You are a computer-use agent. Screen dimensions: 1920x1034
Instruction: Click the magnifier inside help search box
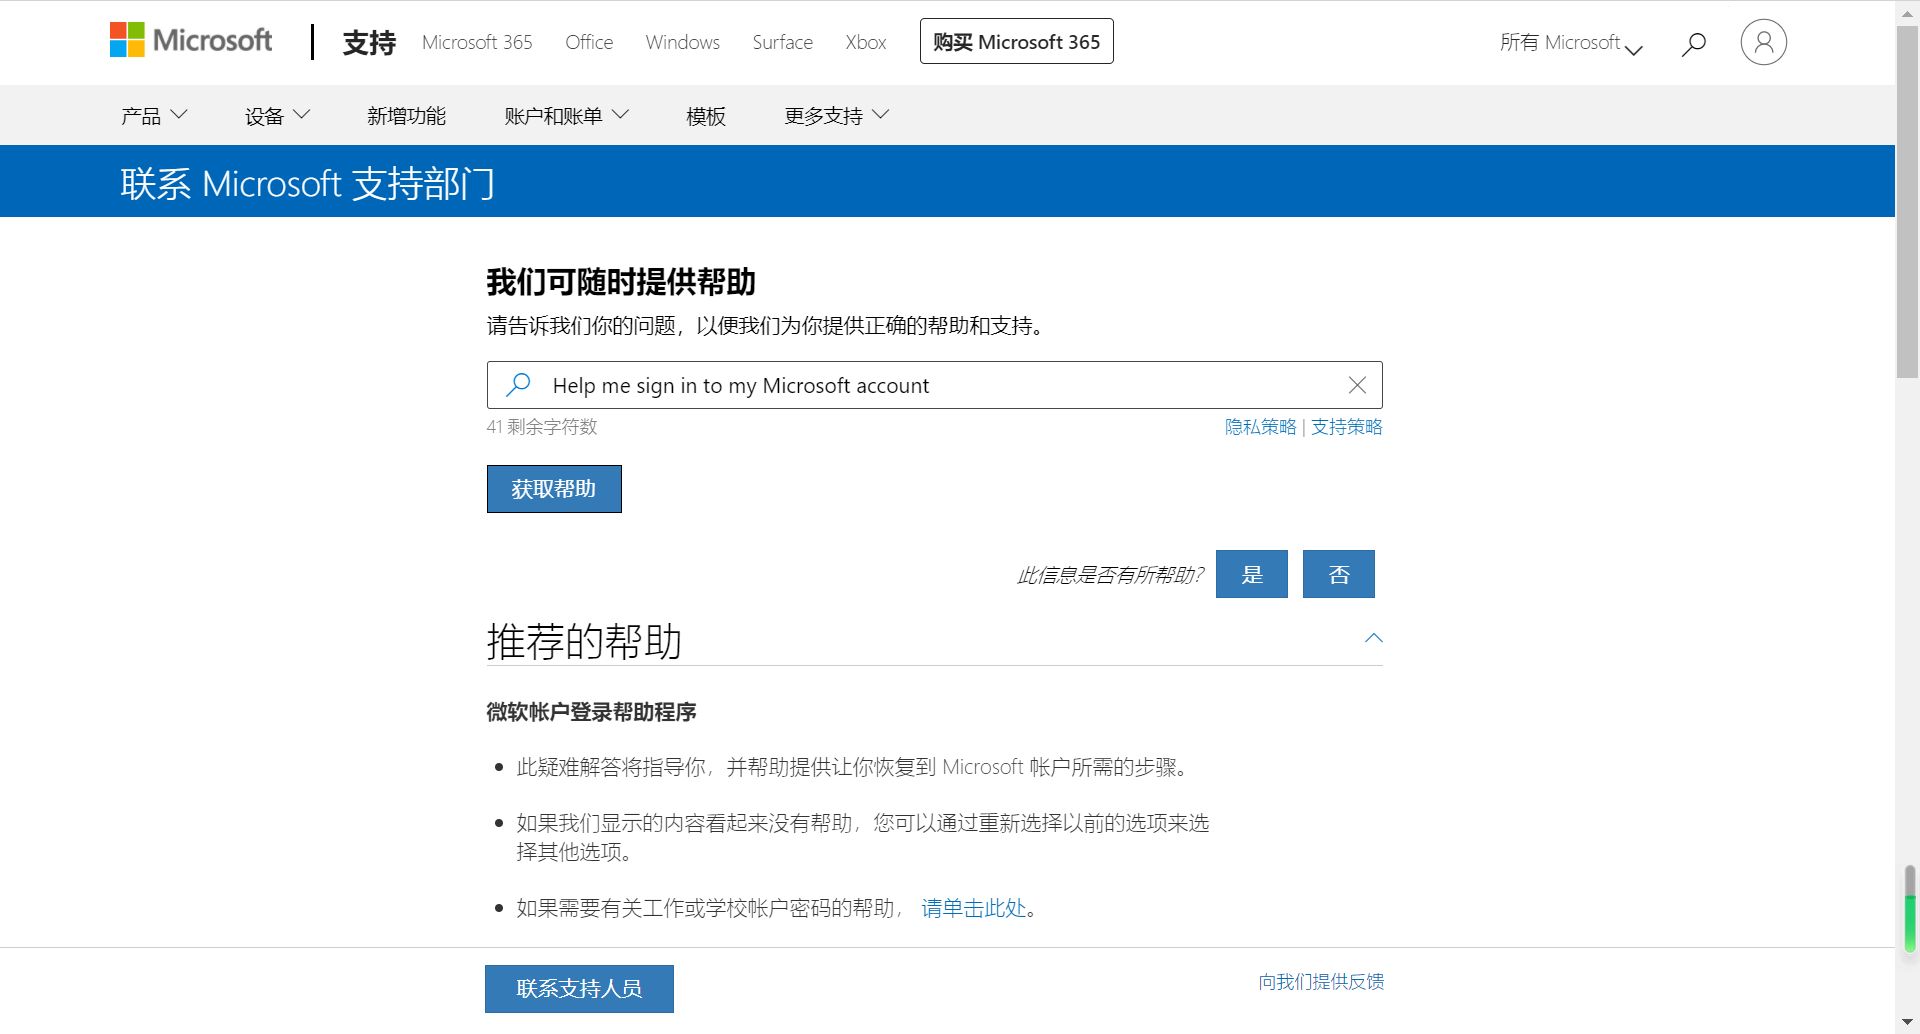pos(518,384)
